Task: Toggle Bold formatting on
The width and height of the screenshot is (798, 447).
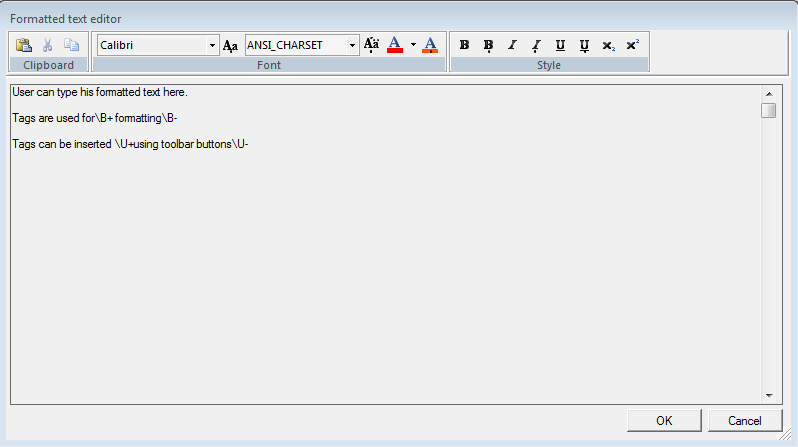Action: click(x=464, y=45)
